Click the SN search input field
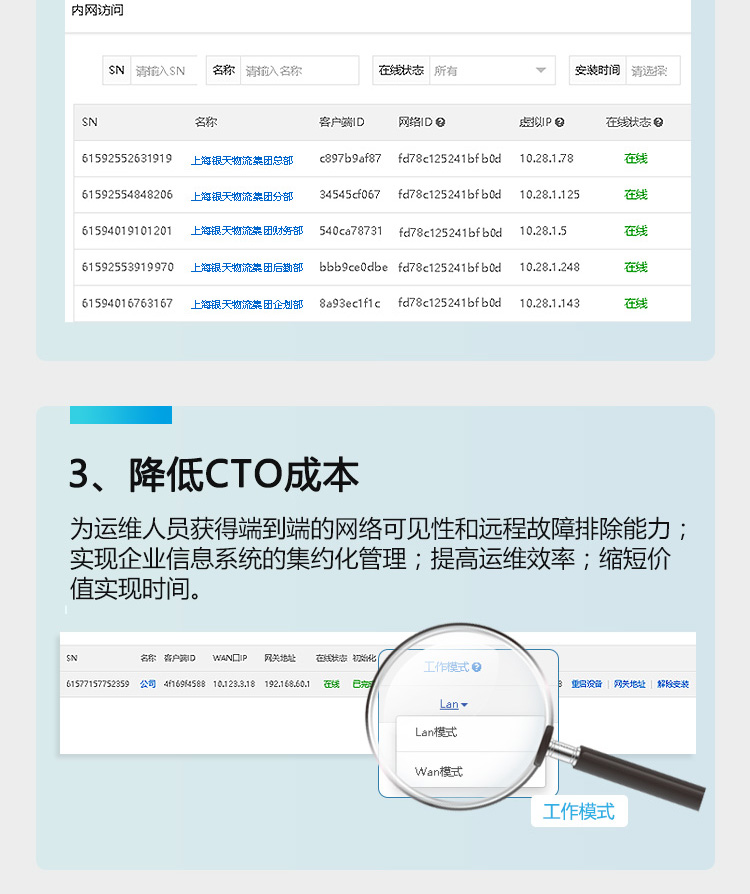 (x=164, y=71)
